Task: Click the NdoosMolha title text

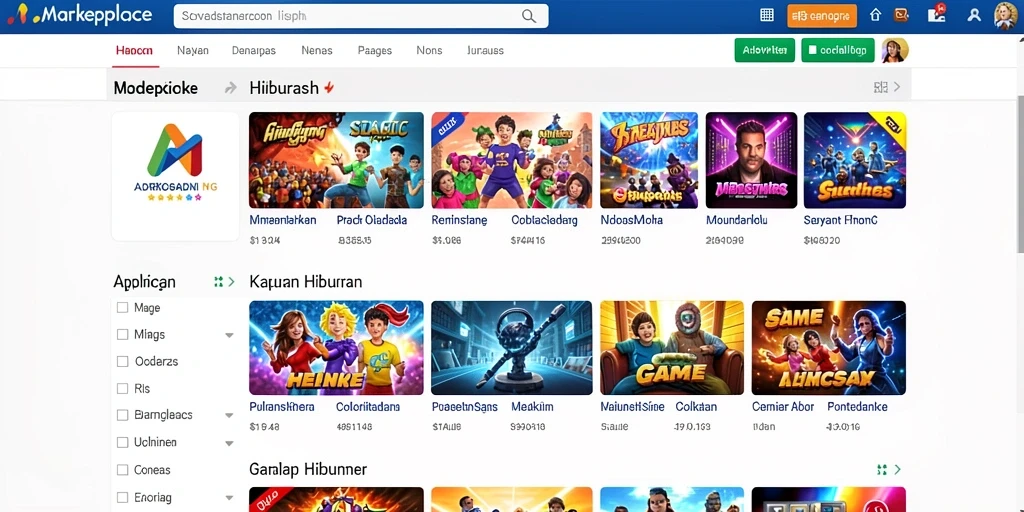Action: pos(632,221)
